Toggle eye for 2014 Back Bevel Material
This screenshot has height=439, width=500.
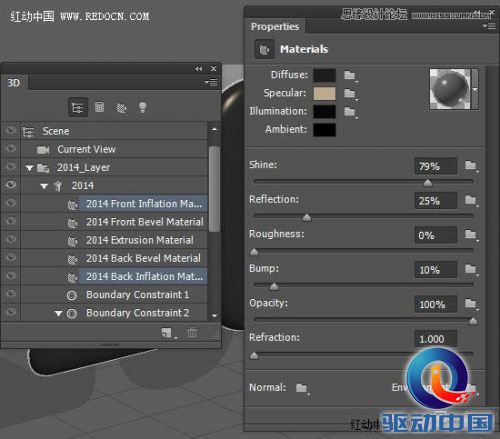(11, 257)
